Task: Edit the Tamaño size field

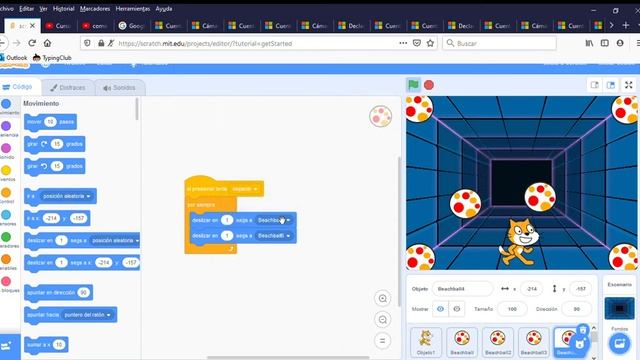Action: [512, 309]
